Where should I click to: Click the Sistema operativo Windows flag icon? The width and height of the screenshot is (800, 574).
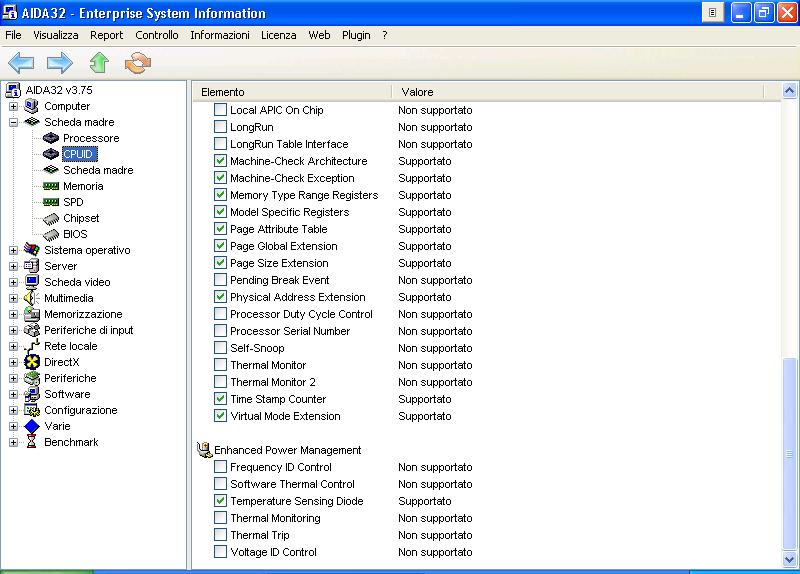point(32,249)
